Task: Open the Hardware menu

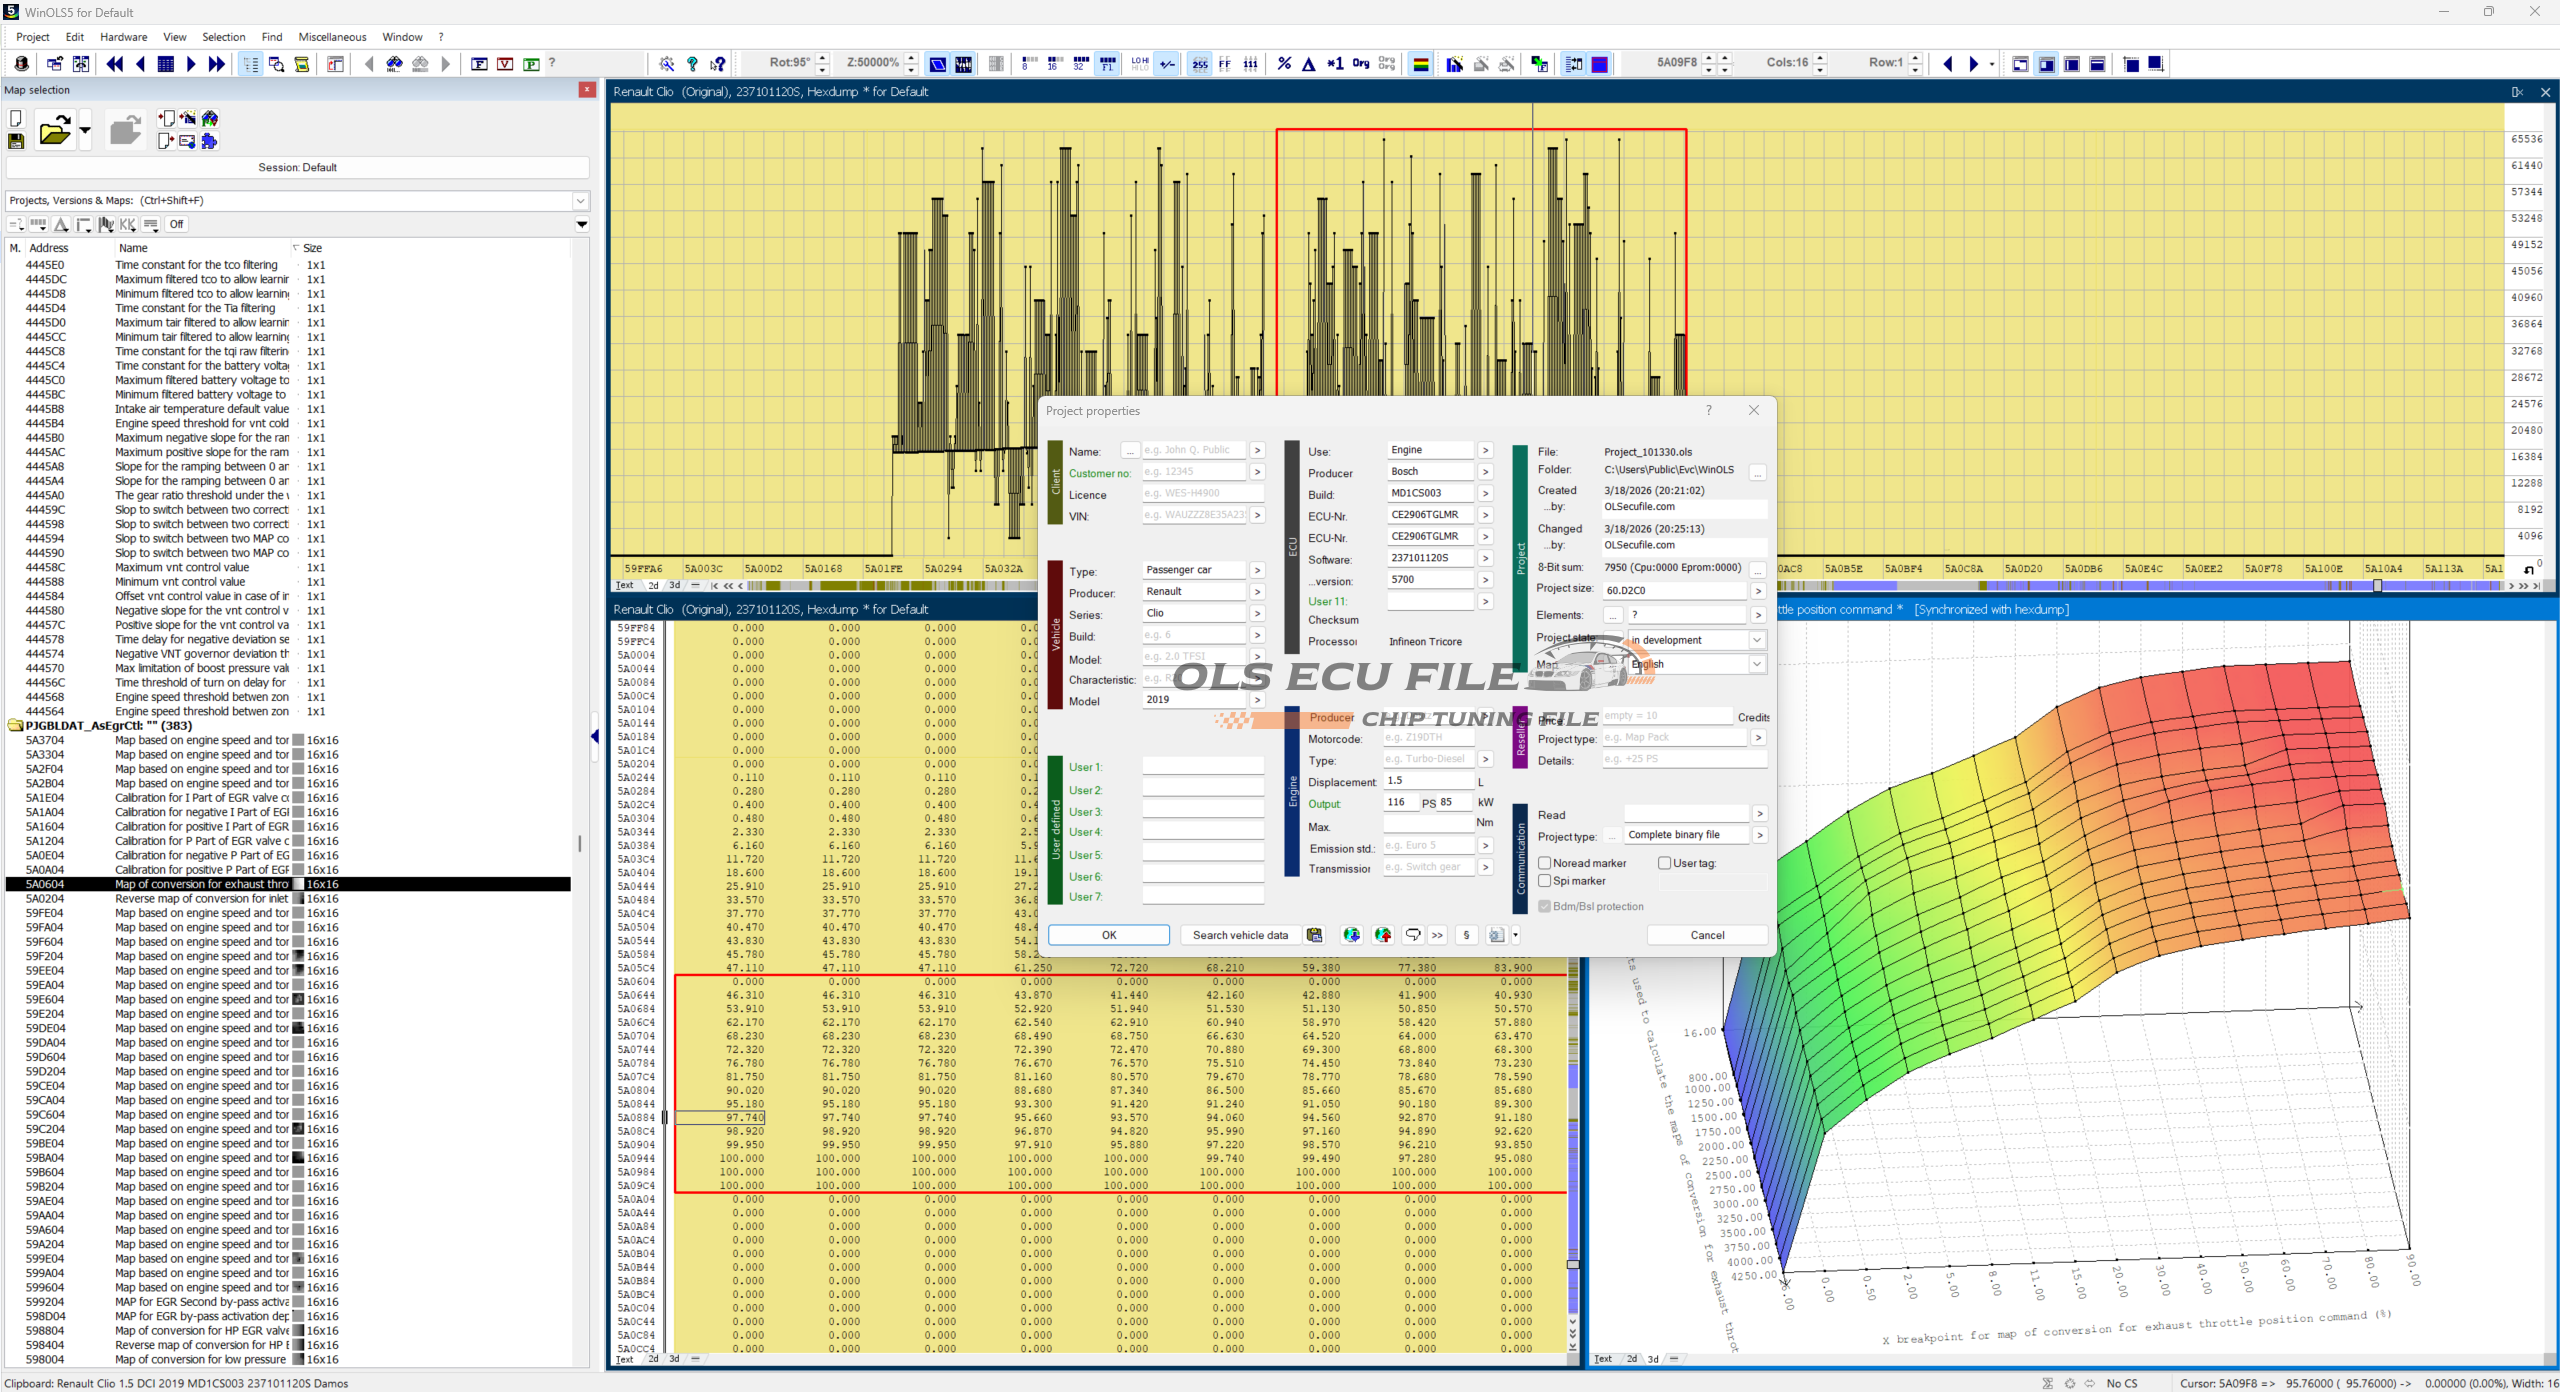Action: pyautogui.click(x=123, y=37)
